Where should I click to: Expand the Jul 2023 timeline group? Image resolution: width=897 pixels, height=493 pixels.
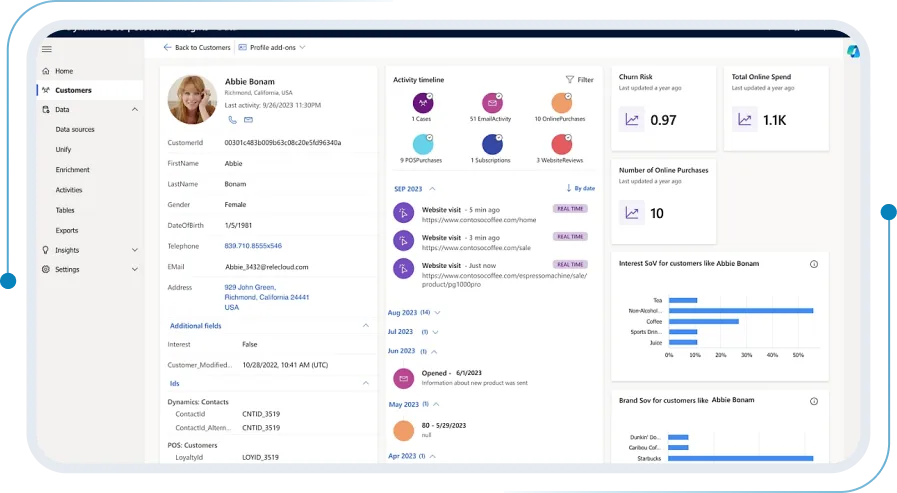point(435,332)
